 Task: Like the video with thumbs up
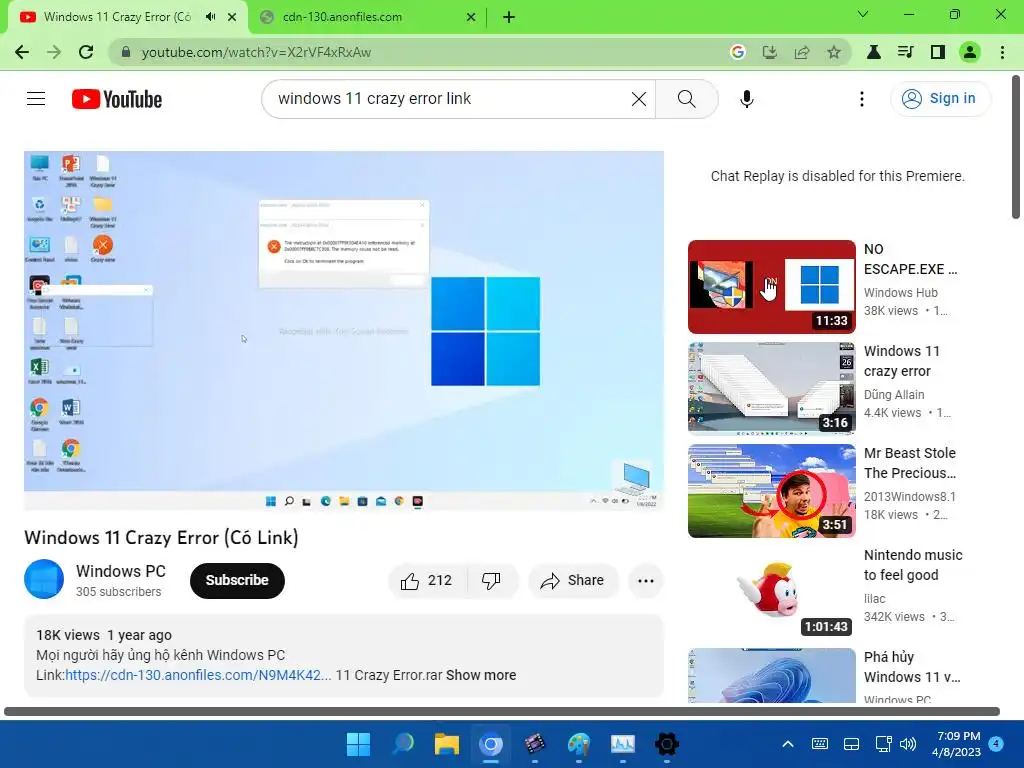428,581
